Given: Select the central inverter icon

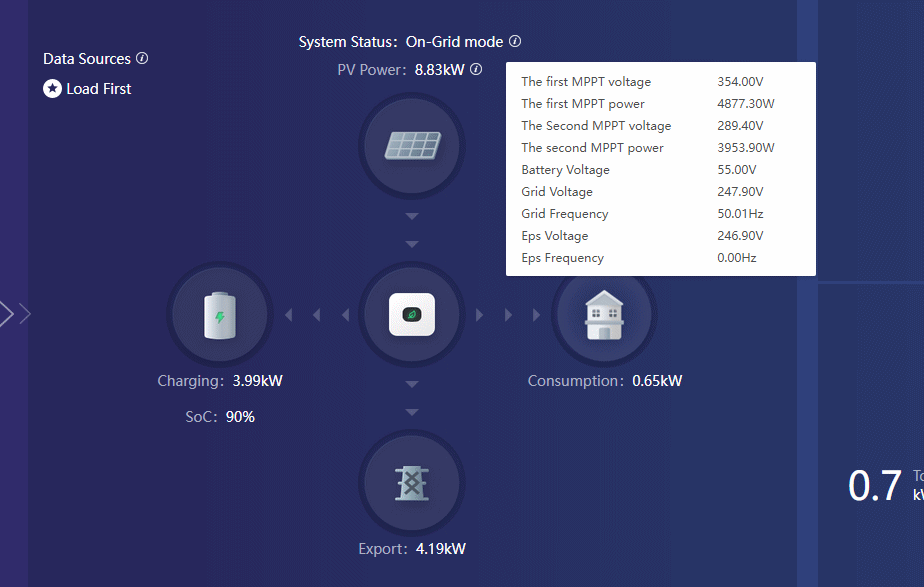Looking at the screenshot, I should click(411, 315).
